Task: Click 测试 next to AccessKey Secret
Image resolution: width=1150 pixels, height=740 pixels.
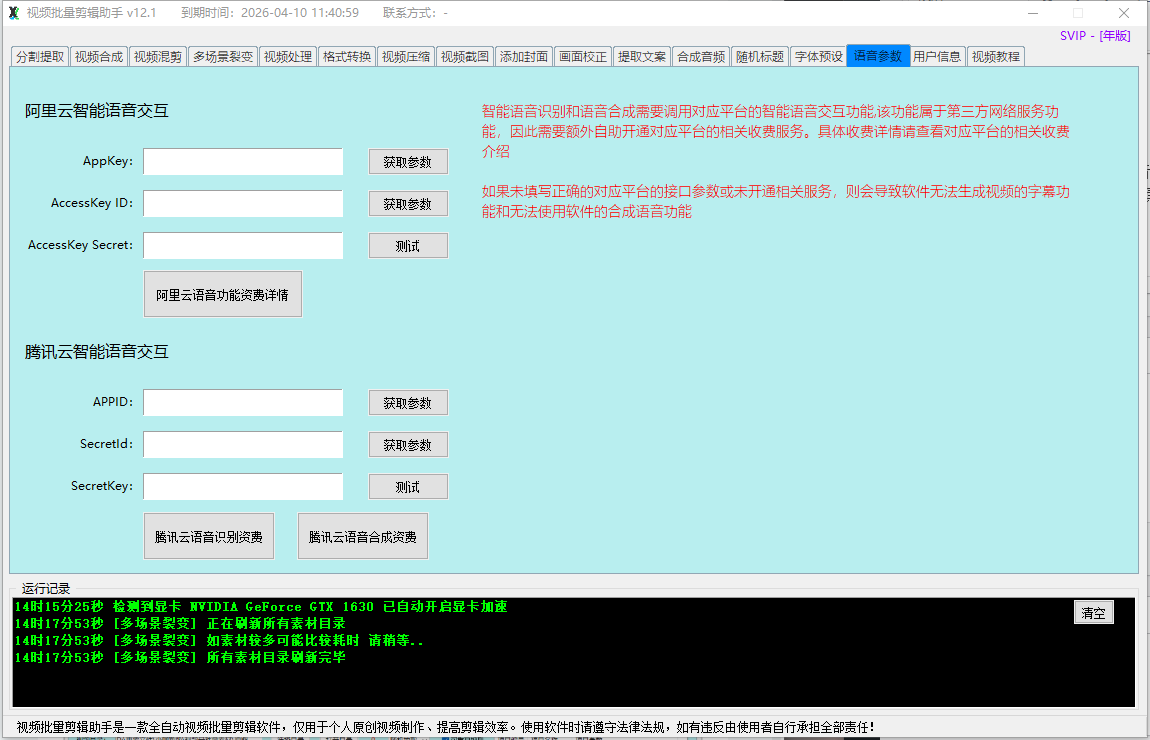Action: 408,246
